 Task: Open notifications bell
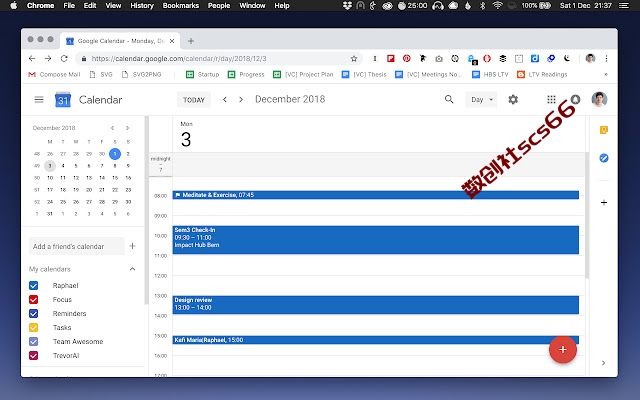click(x=575, y=99)
